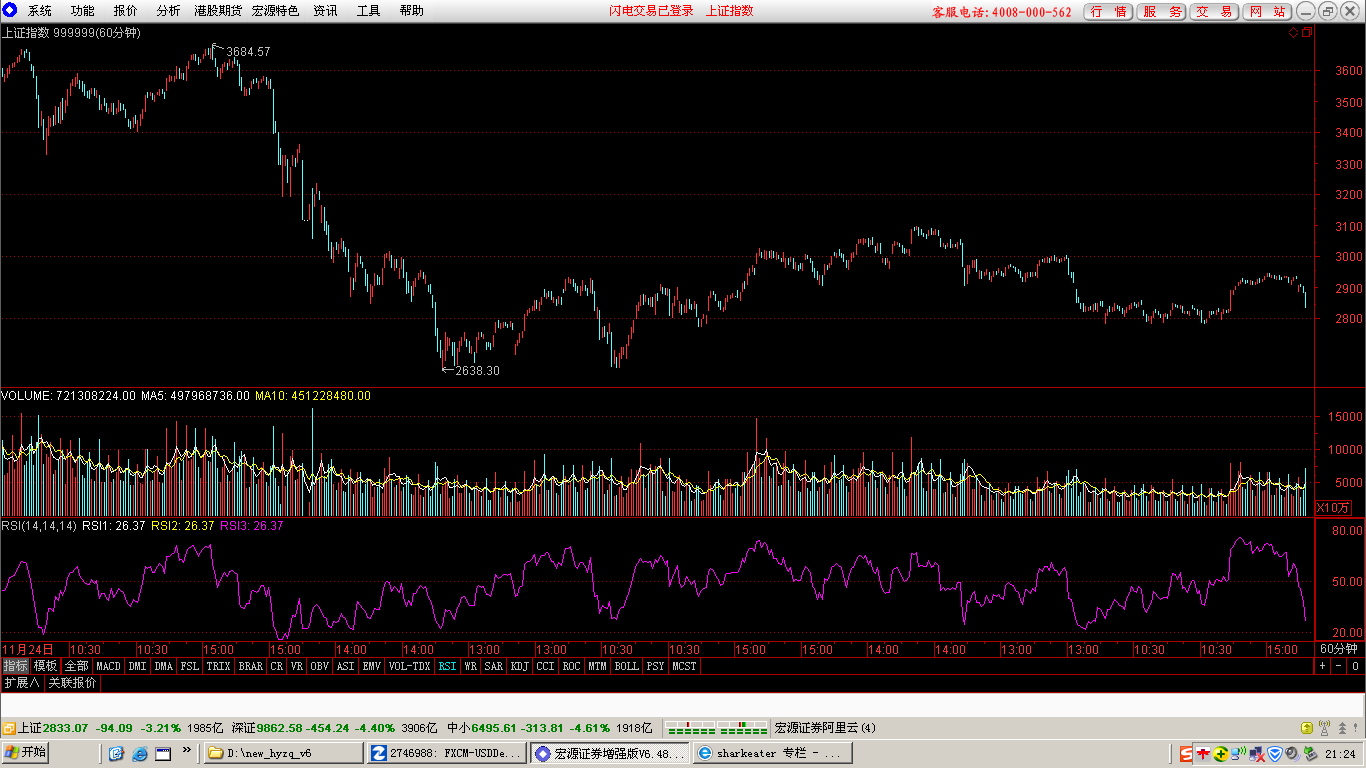1366x768 pixels.
Task: Click the 行情 button at top right
Action: tap(1108, 12)
